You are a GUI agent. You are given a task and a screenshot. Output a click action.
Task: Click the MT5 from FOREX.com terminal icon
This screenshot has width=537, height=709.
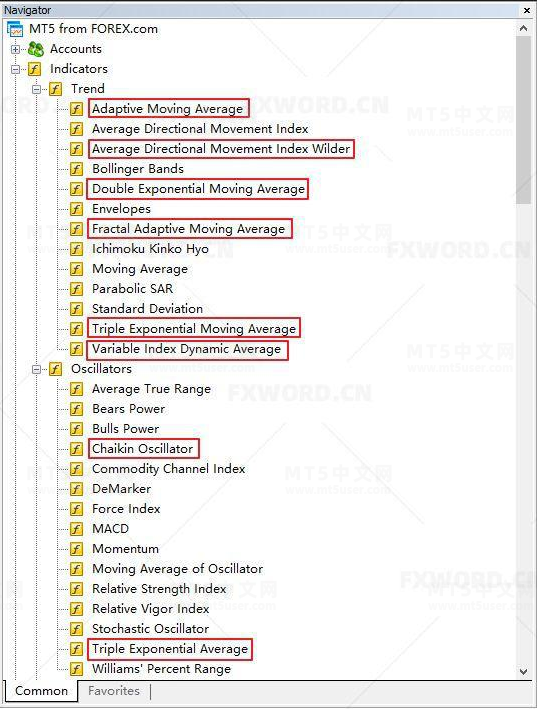(x=15, y=29)
